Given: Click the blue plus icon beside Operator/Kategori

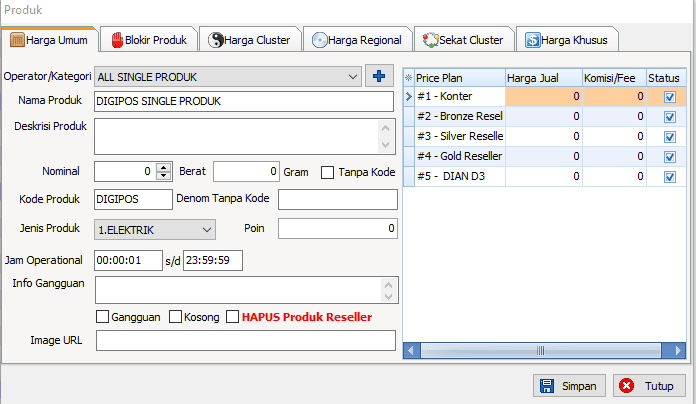Looking at the screenshot, I should point(380,76).
